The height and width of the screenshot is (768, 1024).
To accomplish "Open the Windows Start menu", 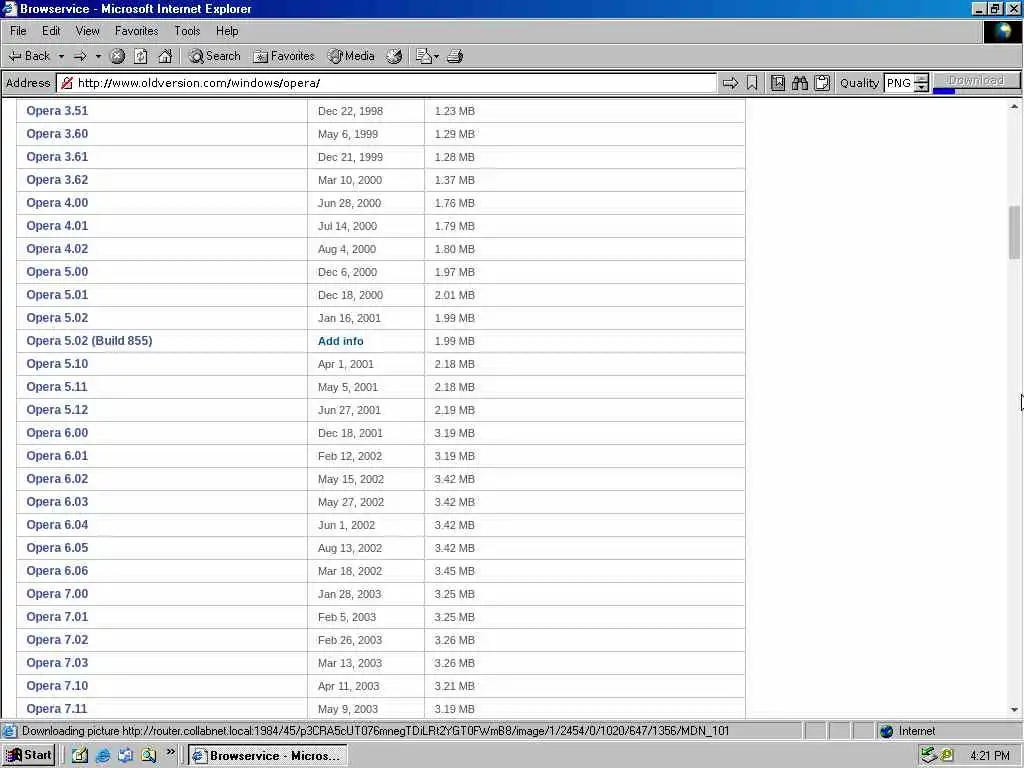I will 29,755.
